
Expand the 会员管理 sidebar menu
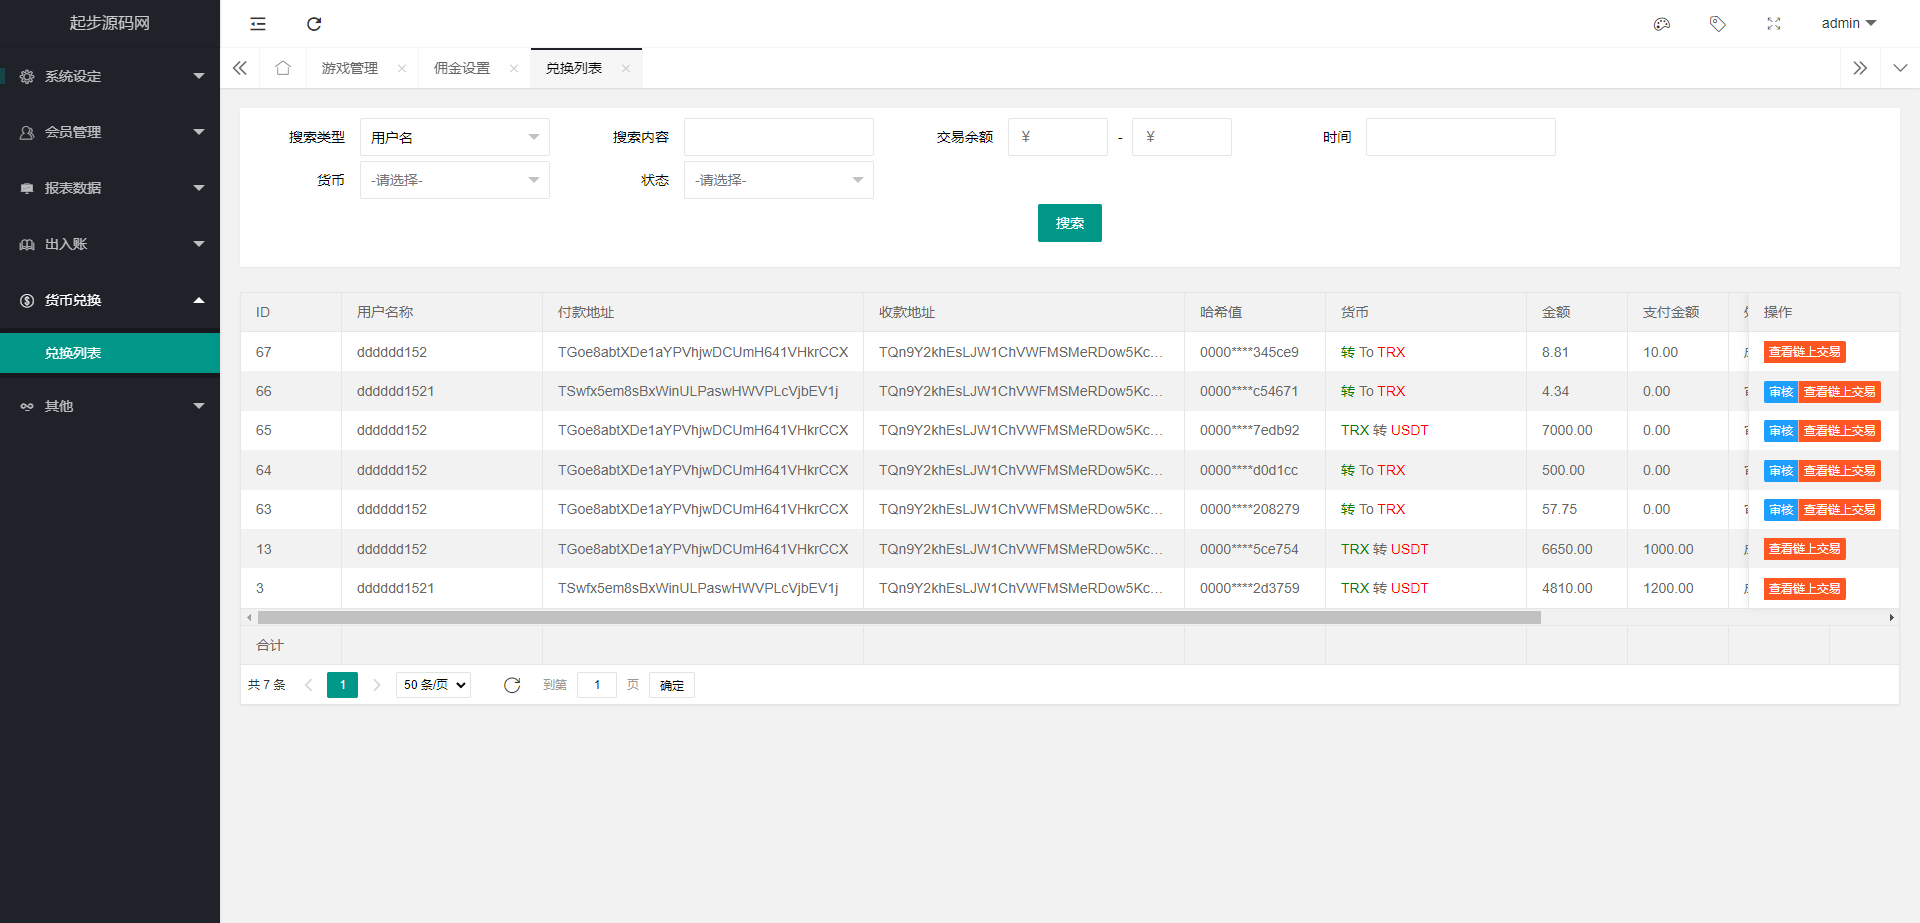110,132
